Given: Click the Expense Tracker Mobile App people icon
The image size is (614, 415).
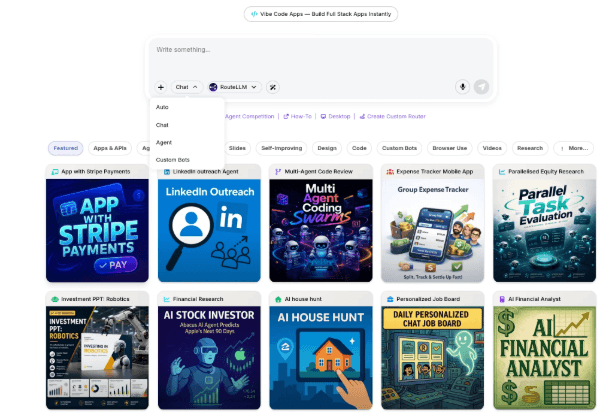Looking at the screenshot, I should coord(390,171).
